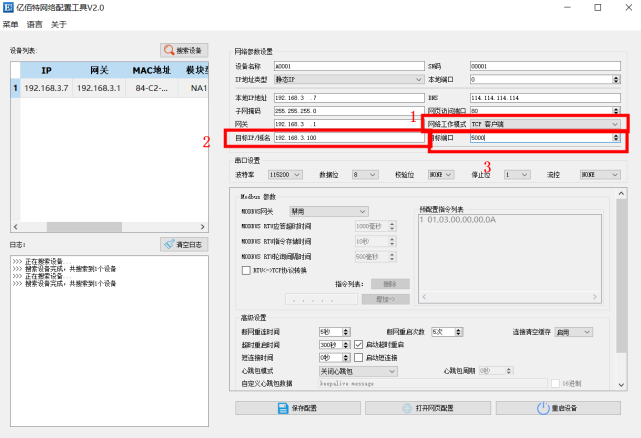Open network work mode dropdown TCP 客户端
Viewport: 641px width, 438px height.
[x=545, y=124]
